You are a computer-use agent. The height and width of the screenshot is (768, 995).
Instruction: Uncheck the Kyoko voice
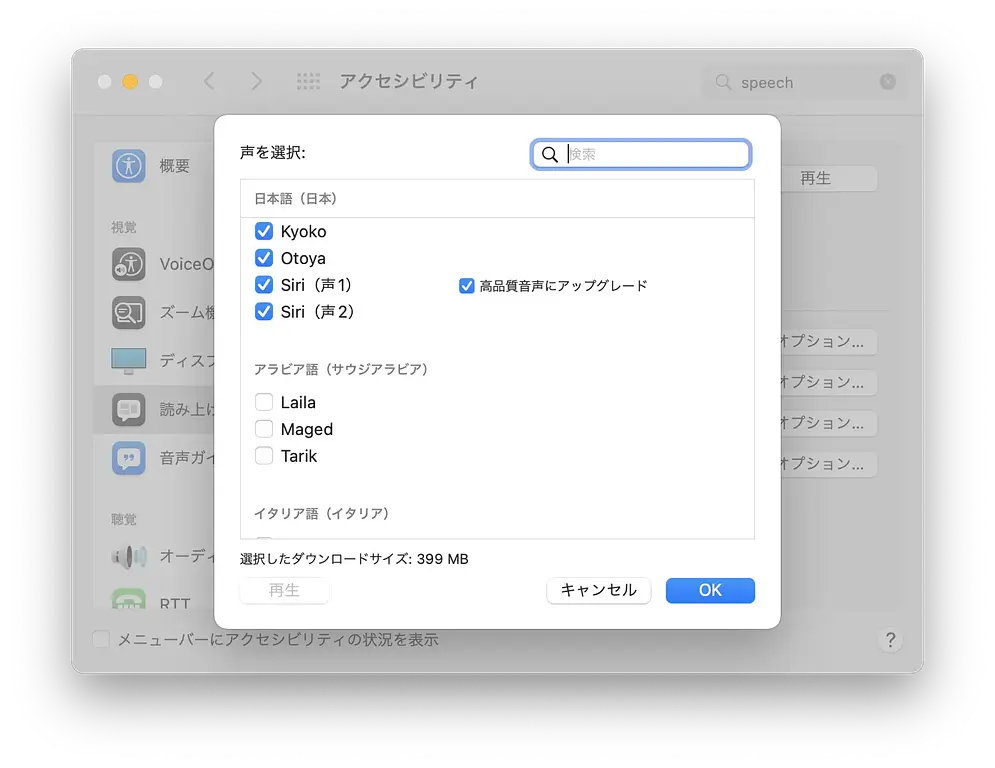click(264, 231)
